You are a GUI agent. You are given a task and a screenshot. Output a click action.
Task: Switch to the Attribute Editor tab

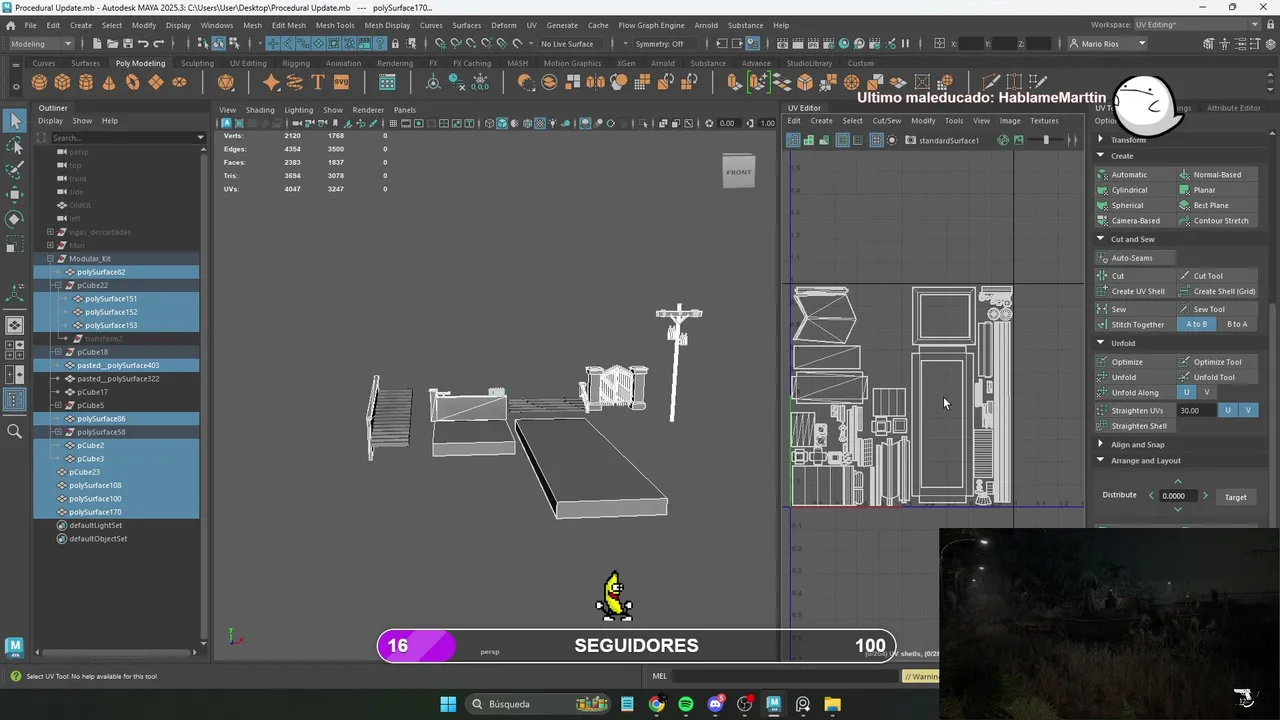(1234, 108)
